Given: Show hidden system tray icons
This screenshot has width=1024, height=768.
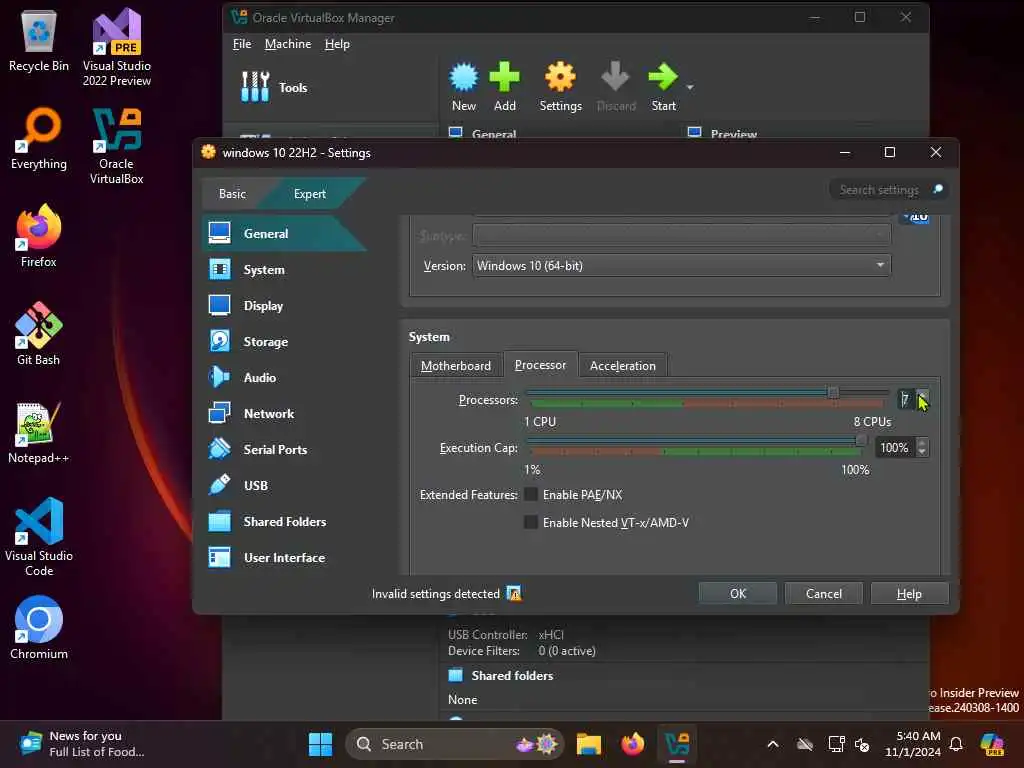Looking at the screenshot, I should (x=773, y=744).
